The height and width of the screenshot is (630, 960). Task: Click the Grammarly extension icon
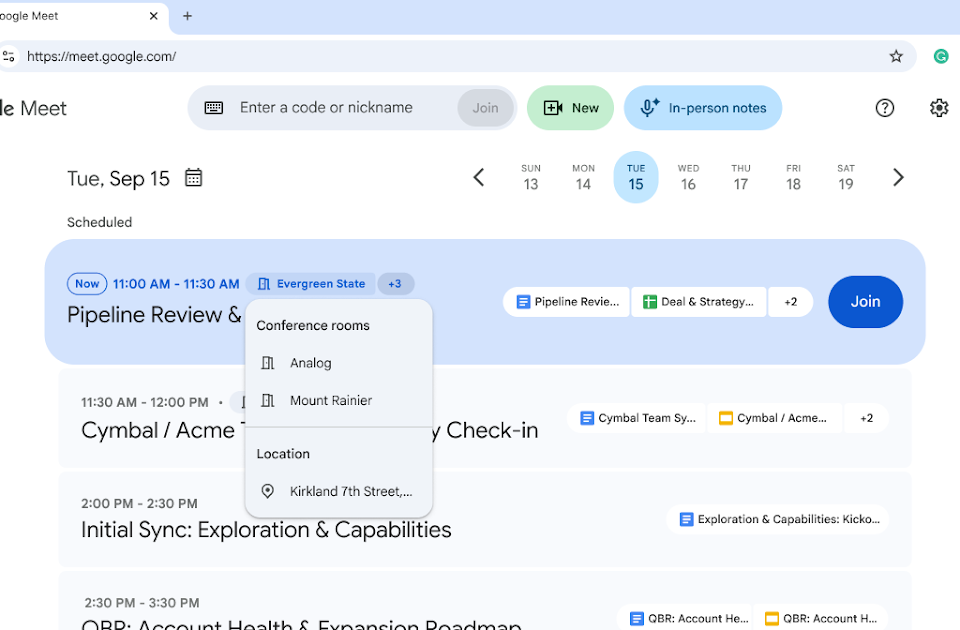click(940, 56)
